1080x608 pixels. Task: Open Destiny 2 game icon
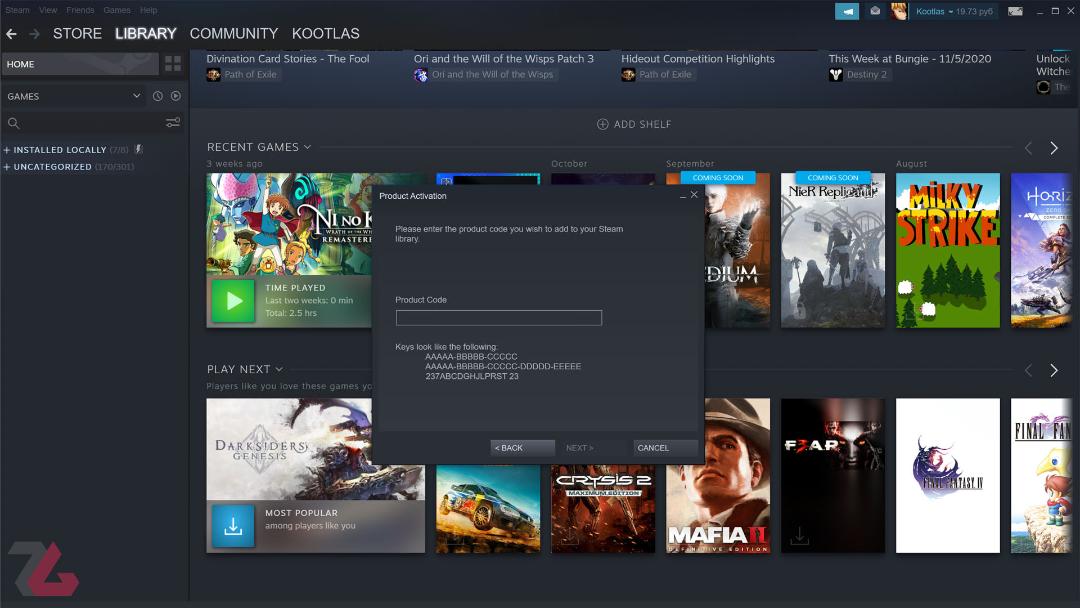pyautogui.click(x=835, y=74)
